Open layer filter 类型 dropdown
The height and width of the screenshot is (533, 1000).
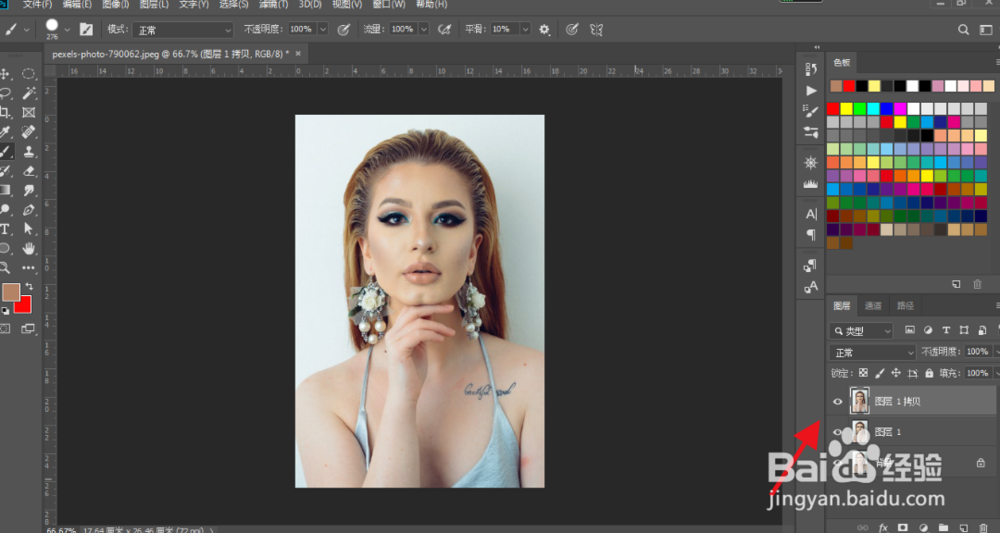tap(862, 332)
